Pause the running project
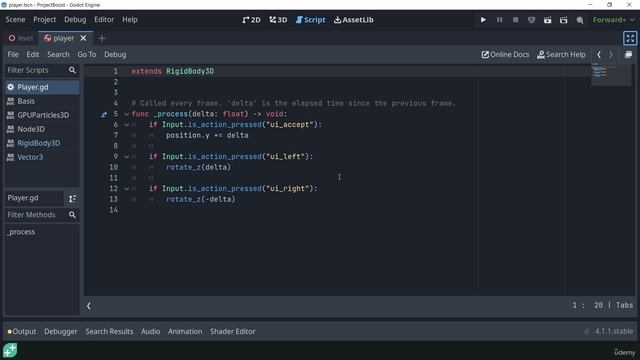The width and height of the screenshot is (640, 360). [x=499, y=20]
